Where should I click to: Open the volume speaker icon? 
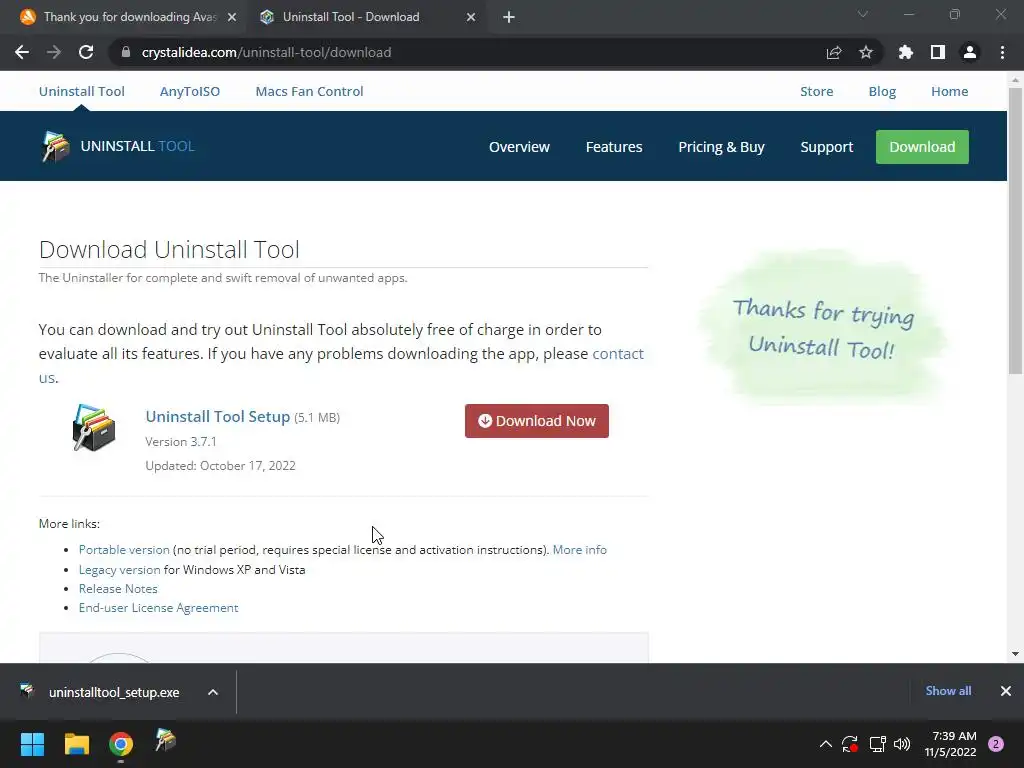pos(902,744)
